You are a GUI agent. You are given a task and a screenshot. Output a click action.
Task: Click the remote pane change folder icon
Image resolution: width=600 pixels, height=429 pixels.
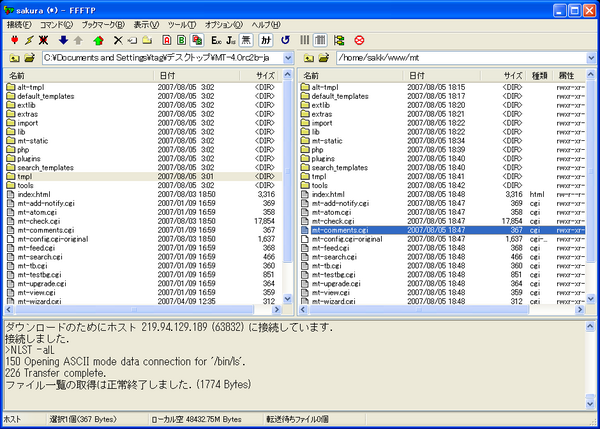click(x=324, y=58)
